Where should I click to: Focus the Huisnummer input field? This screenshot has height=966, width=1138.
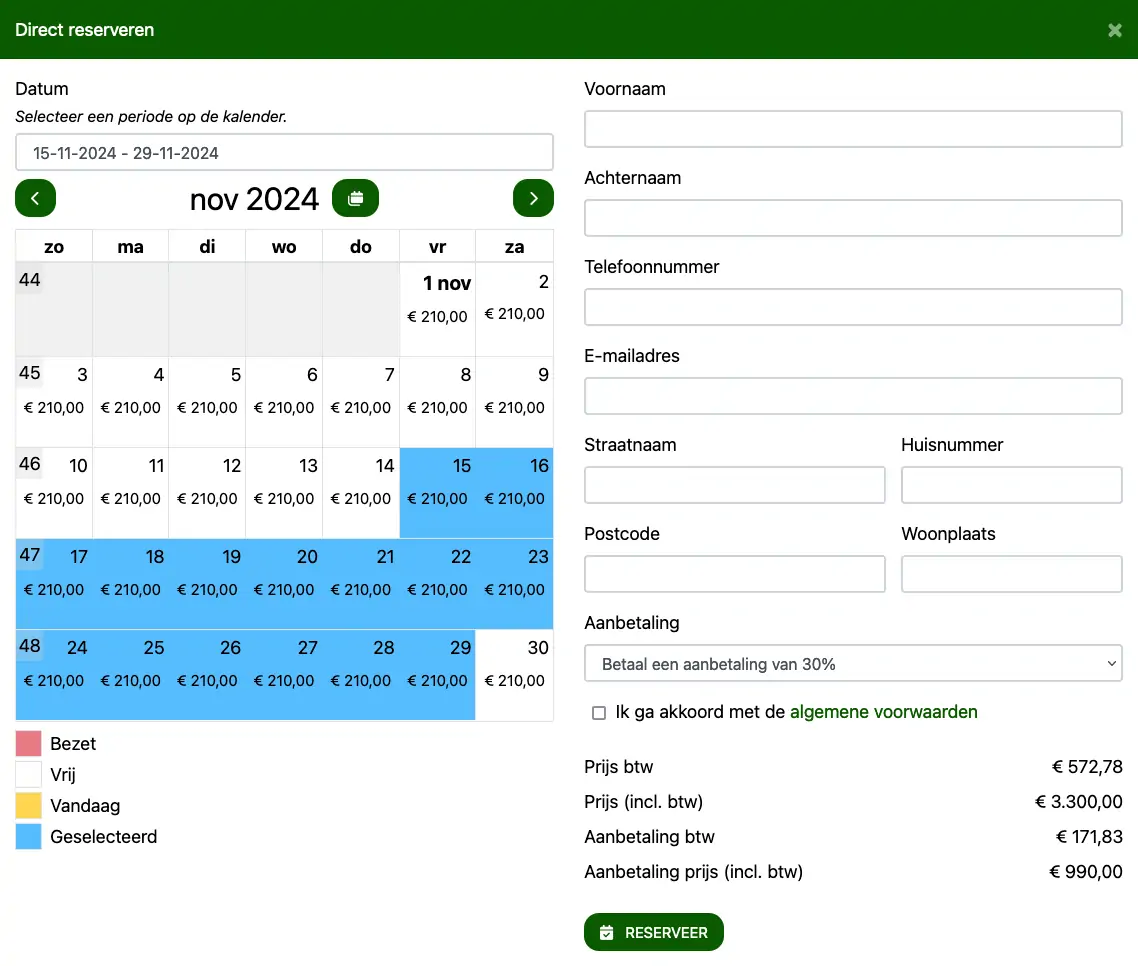pos(1012,485)
